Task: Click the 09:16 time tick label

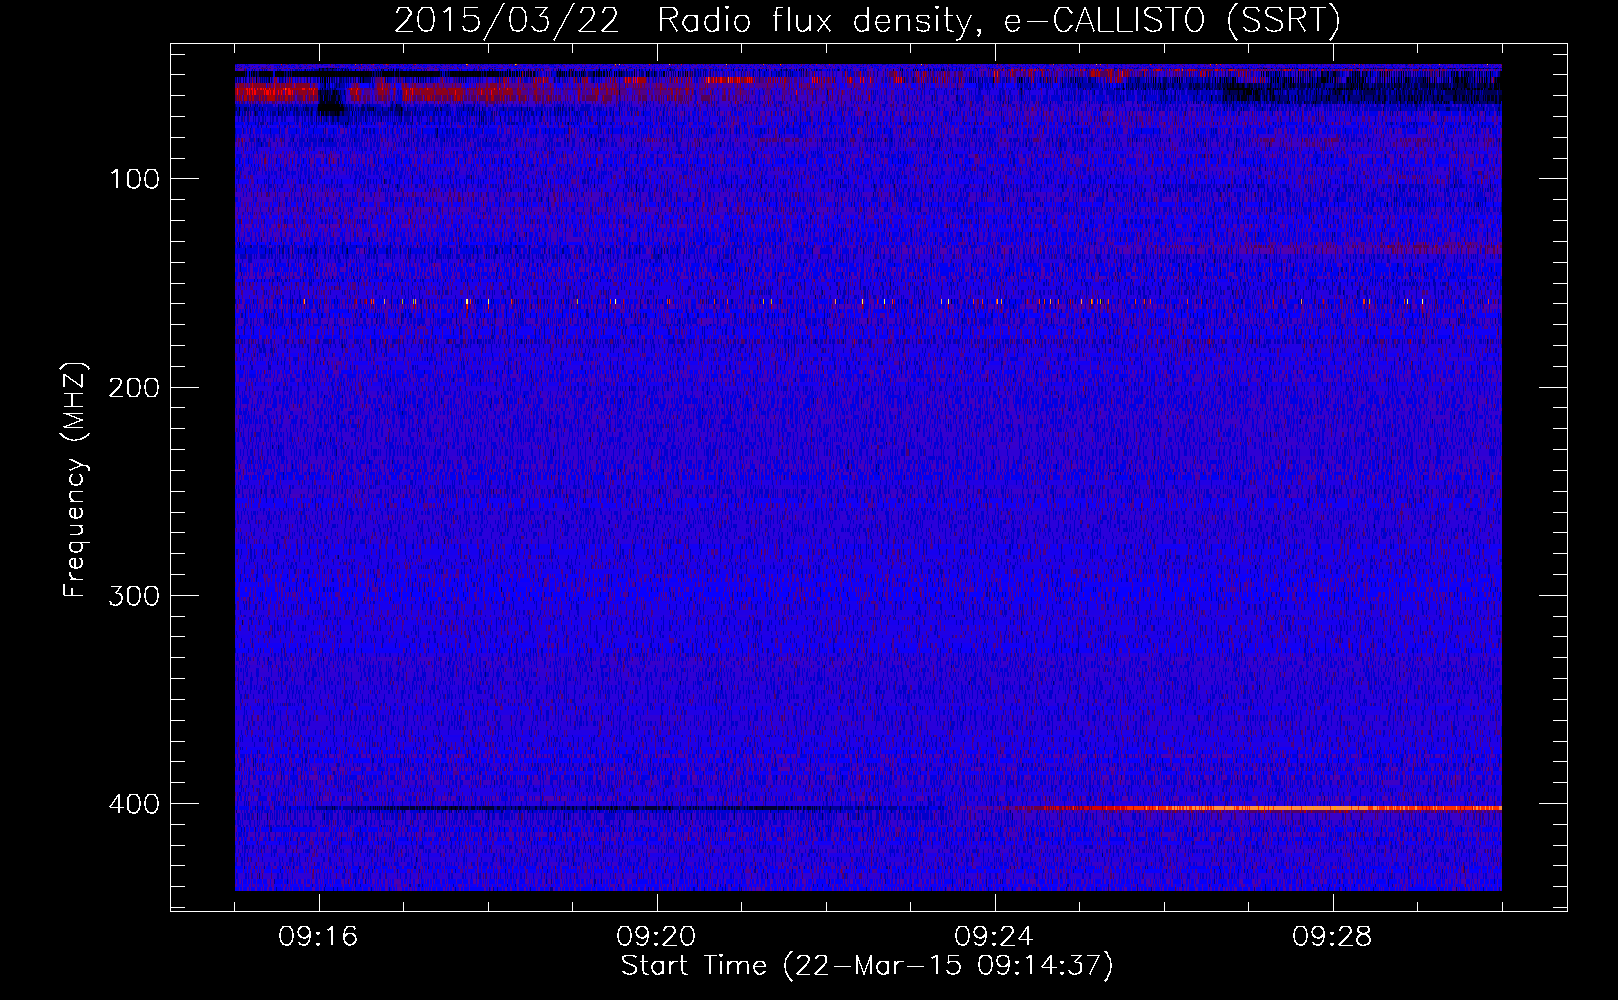Action: tap(318, 937)
